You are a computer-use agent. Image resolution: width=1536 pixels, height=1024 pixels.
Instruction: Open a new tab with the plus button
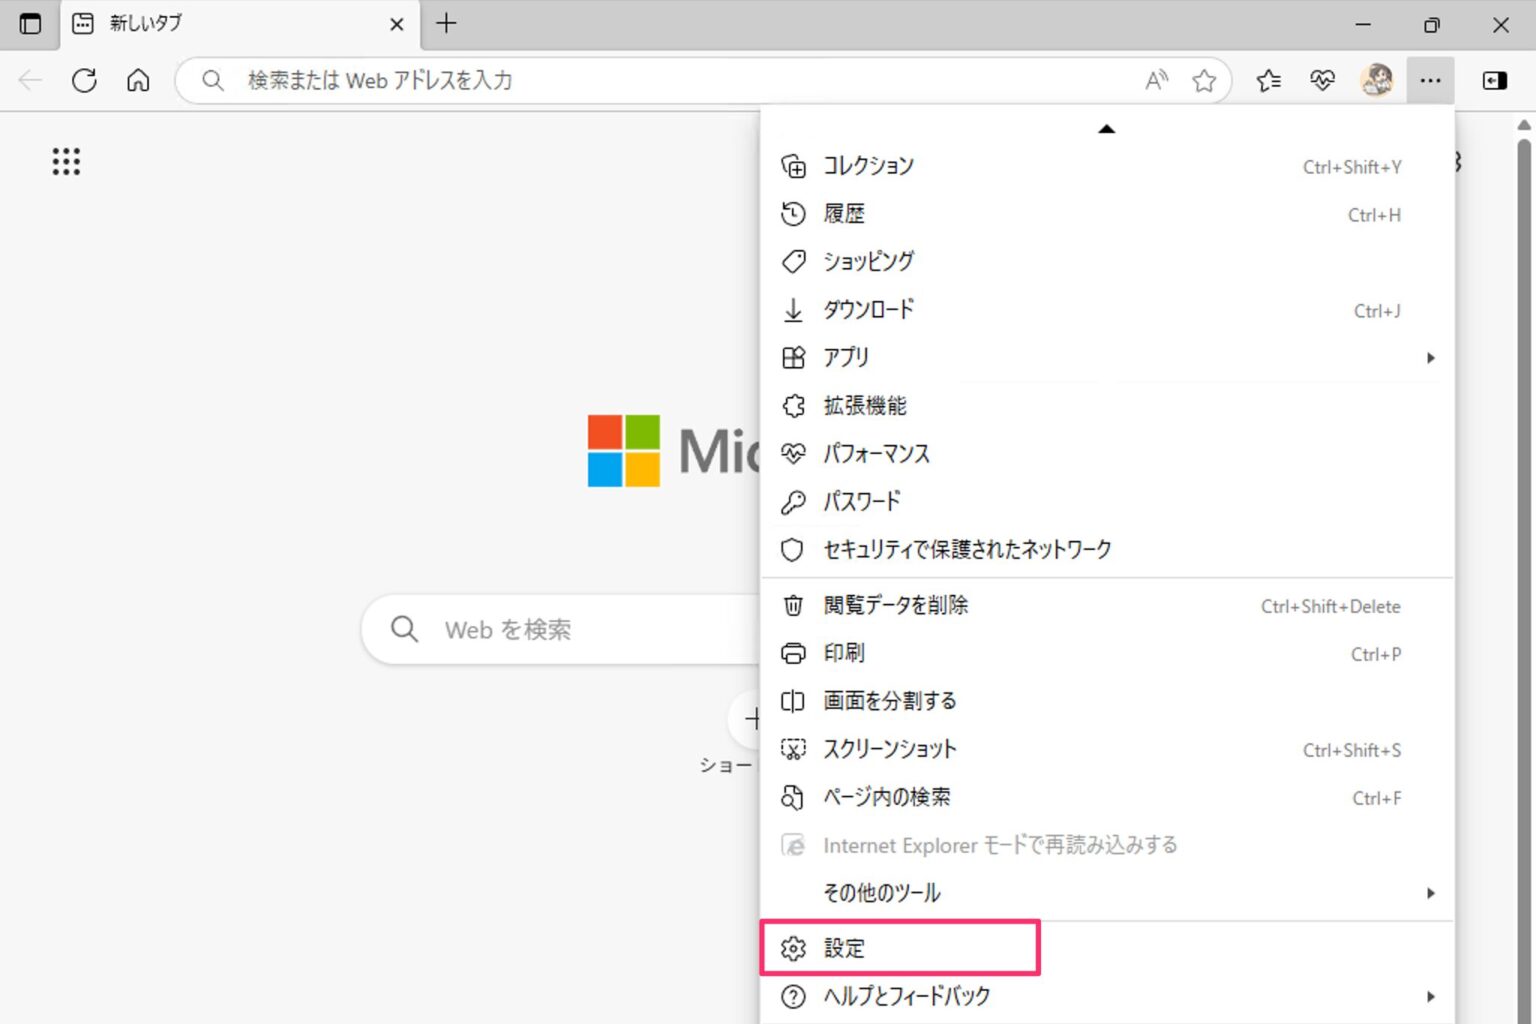coord(446,23)
